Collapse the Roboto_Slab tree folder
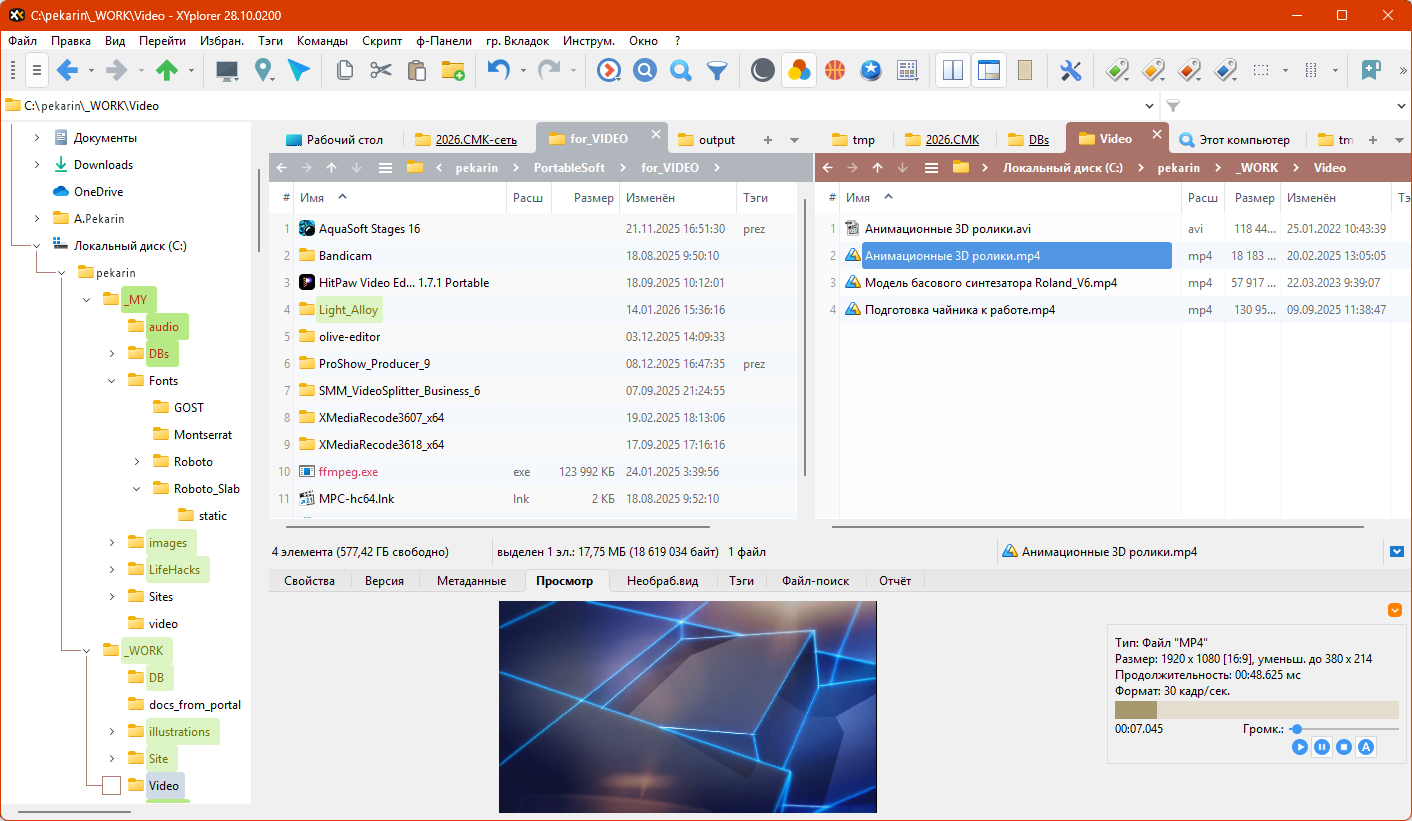Screen dimensions: 1412x821 click(x=137, y=489)
